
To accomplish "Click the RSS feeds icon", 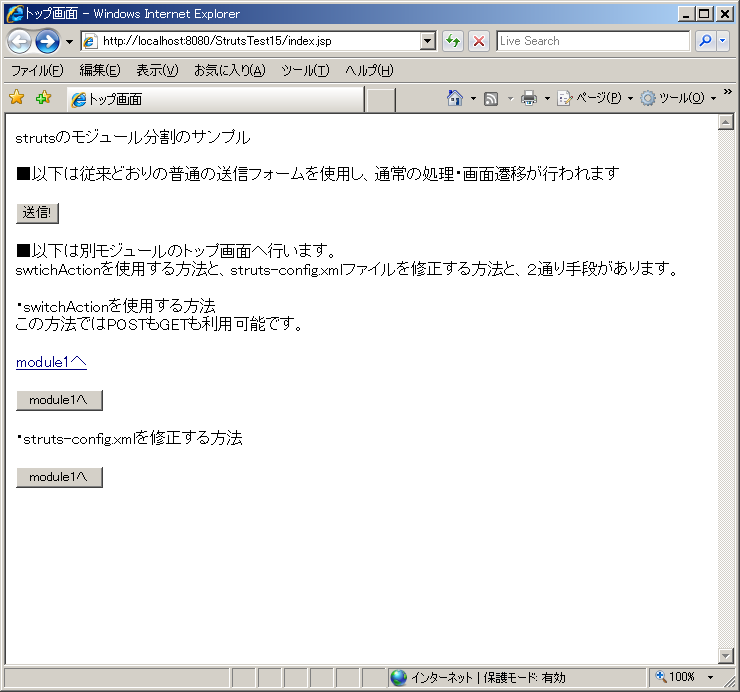I will [x=491, y=99].
